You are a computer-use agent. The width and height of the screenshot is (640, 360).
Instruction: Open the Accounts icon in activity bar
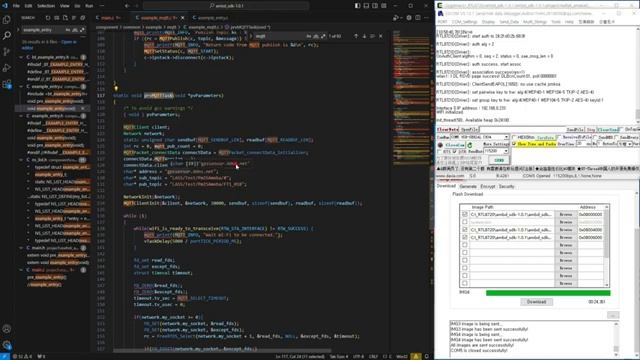coord(7,329)
